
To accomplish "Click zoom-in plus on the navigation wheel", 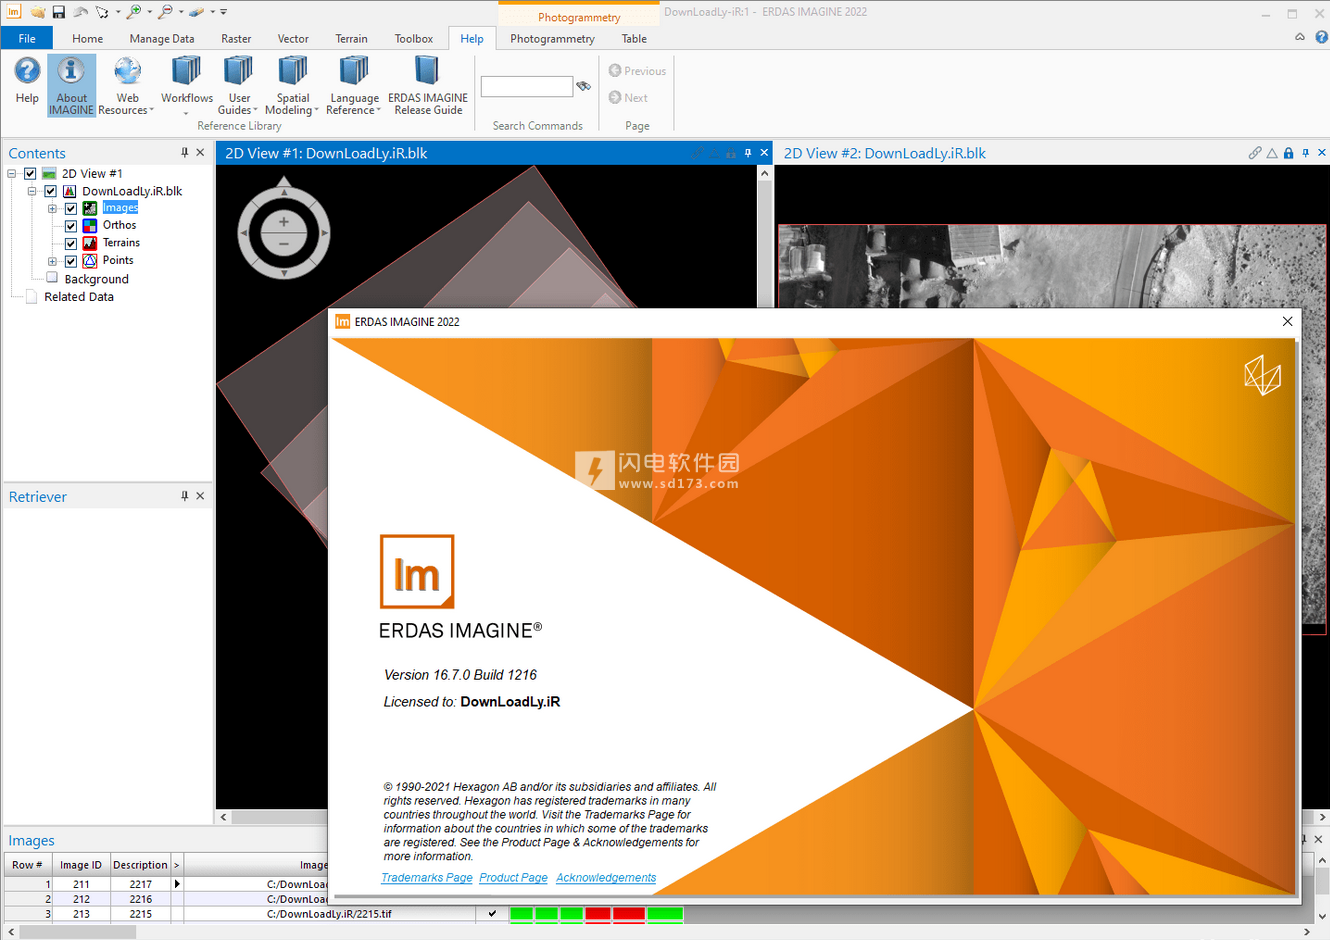I will tap(284, 222).
